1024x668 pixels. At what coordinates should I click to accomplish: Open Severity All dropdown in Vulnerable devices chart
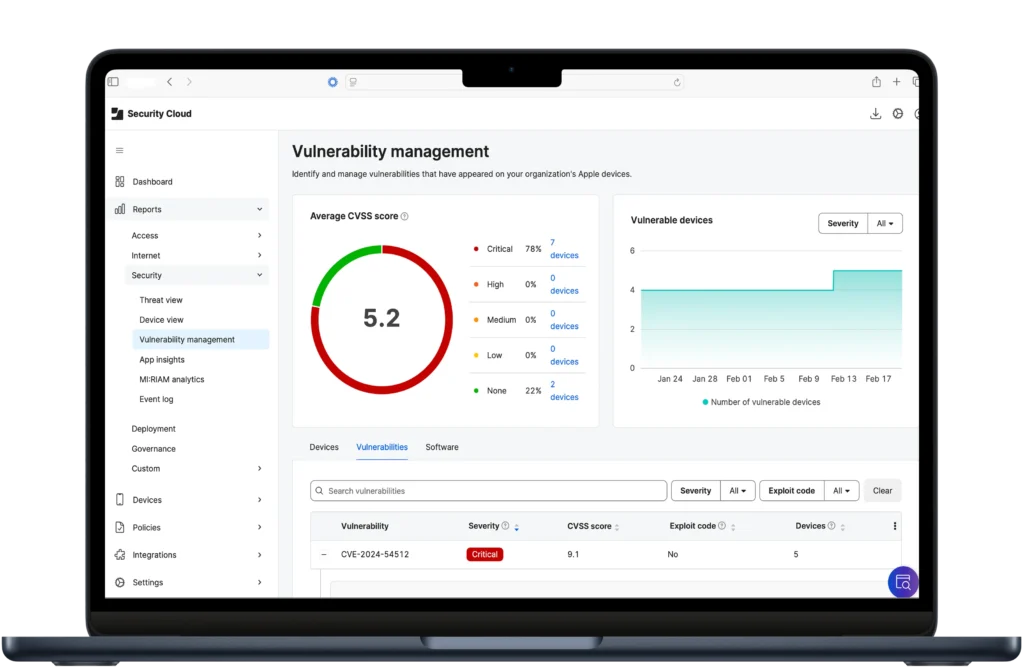click(885, 223)
